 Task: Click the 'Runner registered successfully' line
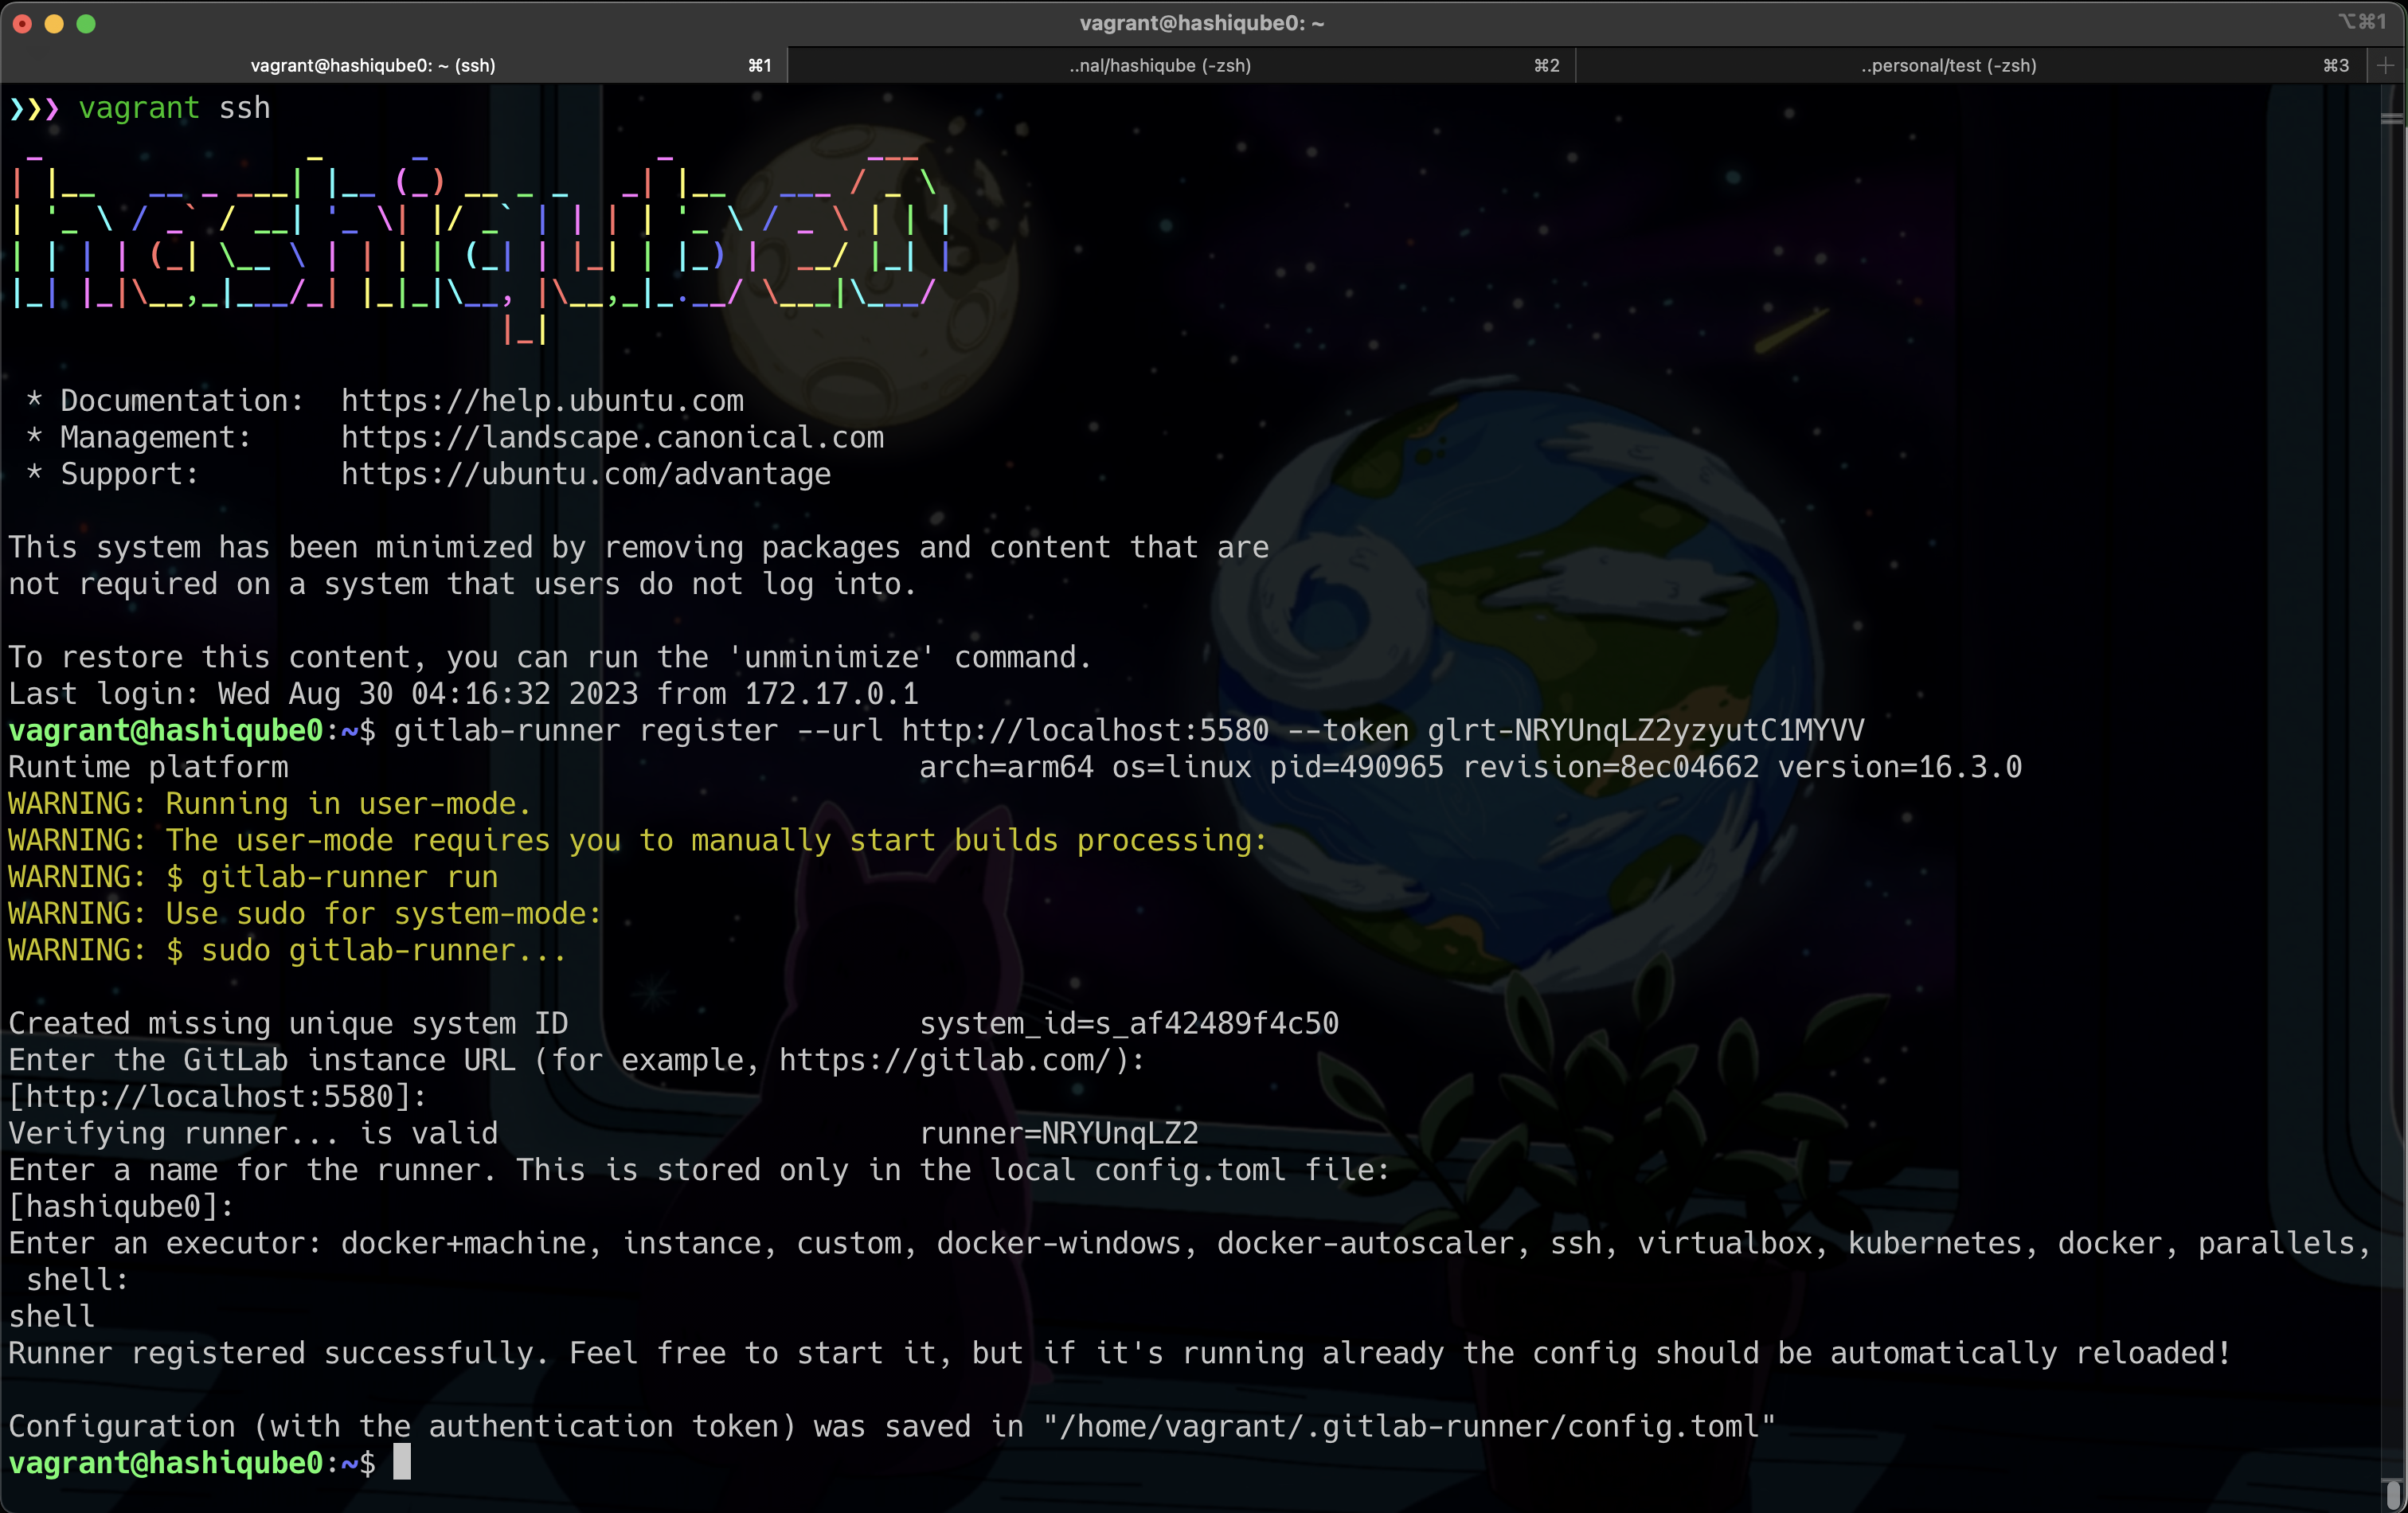click(1120, 1353)
